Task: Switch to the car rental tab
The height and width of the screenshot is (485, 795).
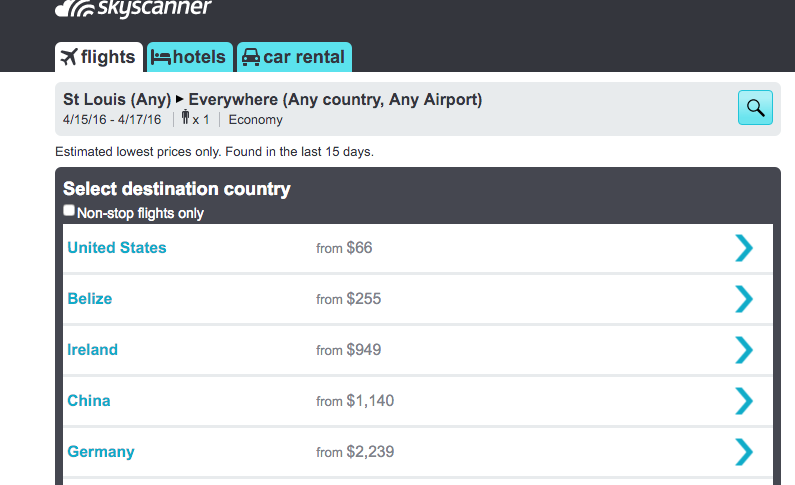Action: pos(294,57)
